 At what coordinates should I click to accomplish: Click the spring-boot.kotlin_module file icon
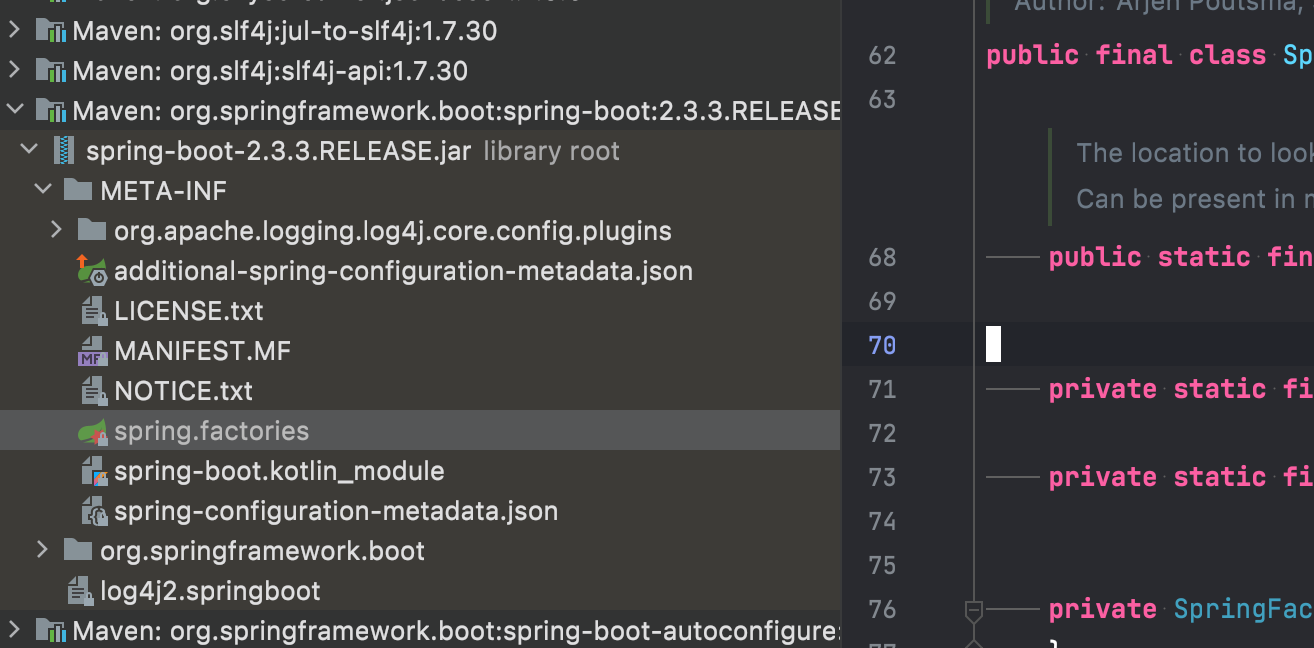[93, 471]
